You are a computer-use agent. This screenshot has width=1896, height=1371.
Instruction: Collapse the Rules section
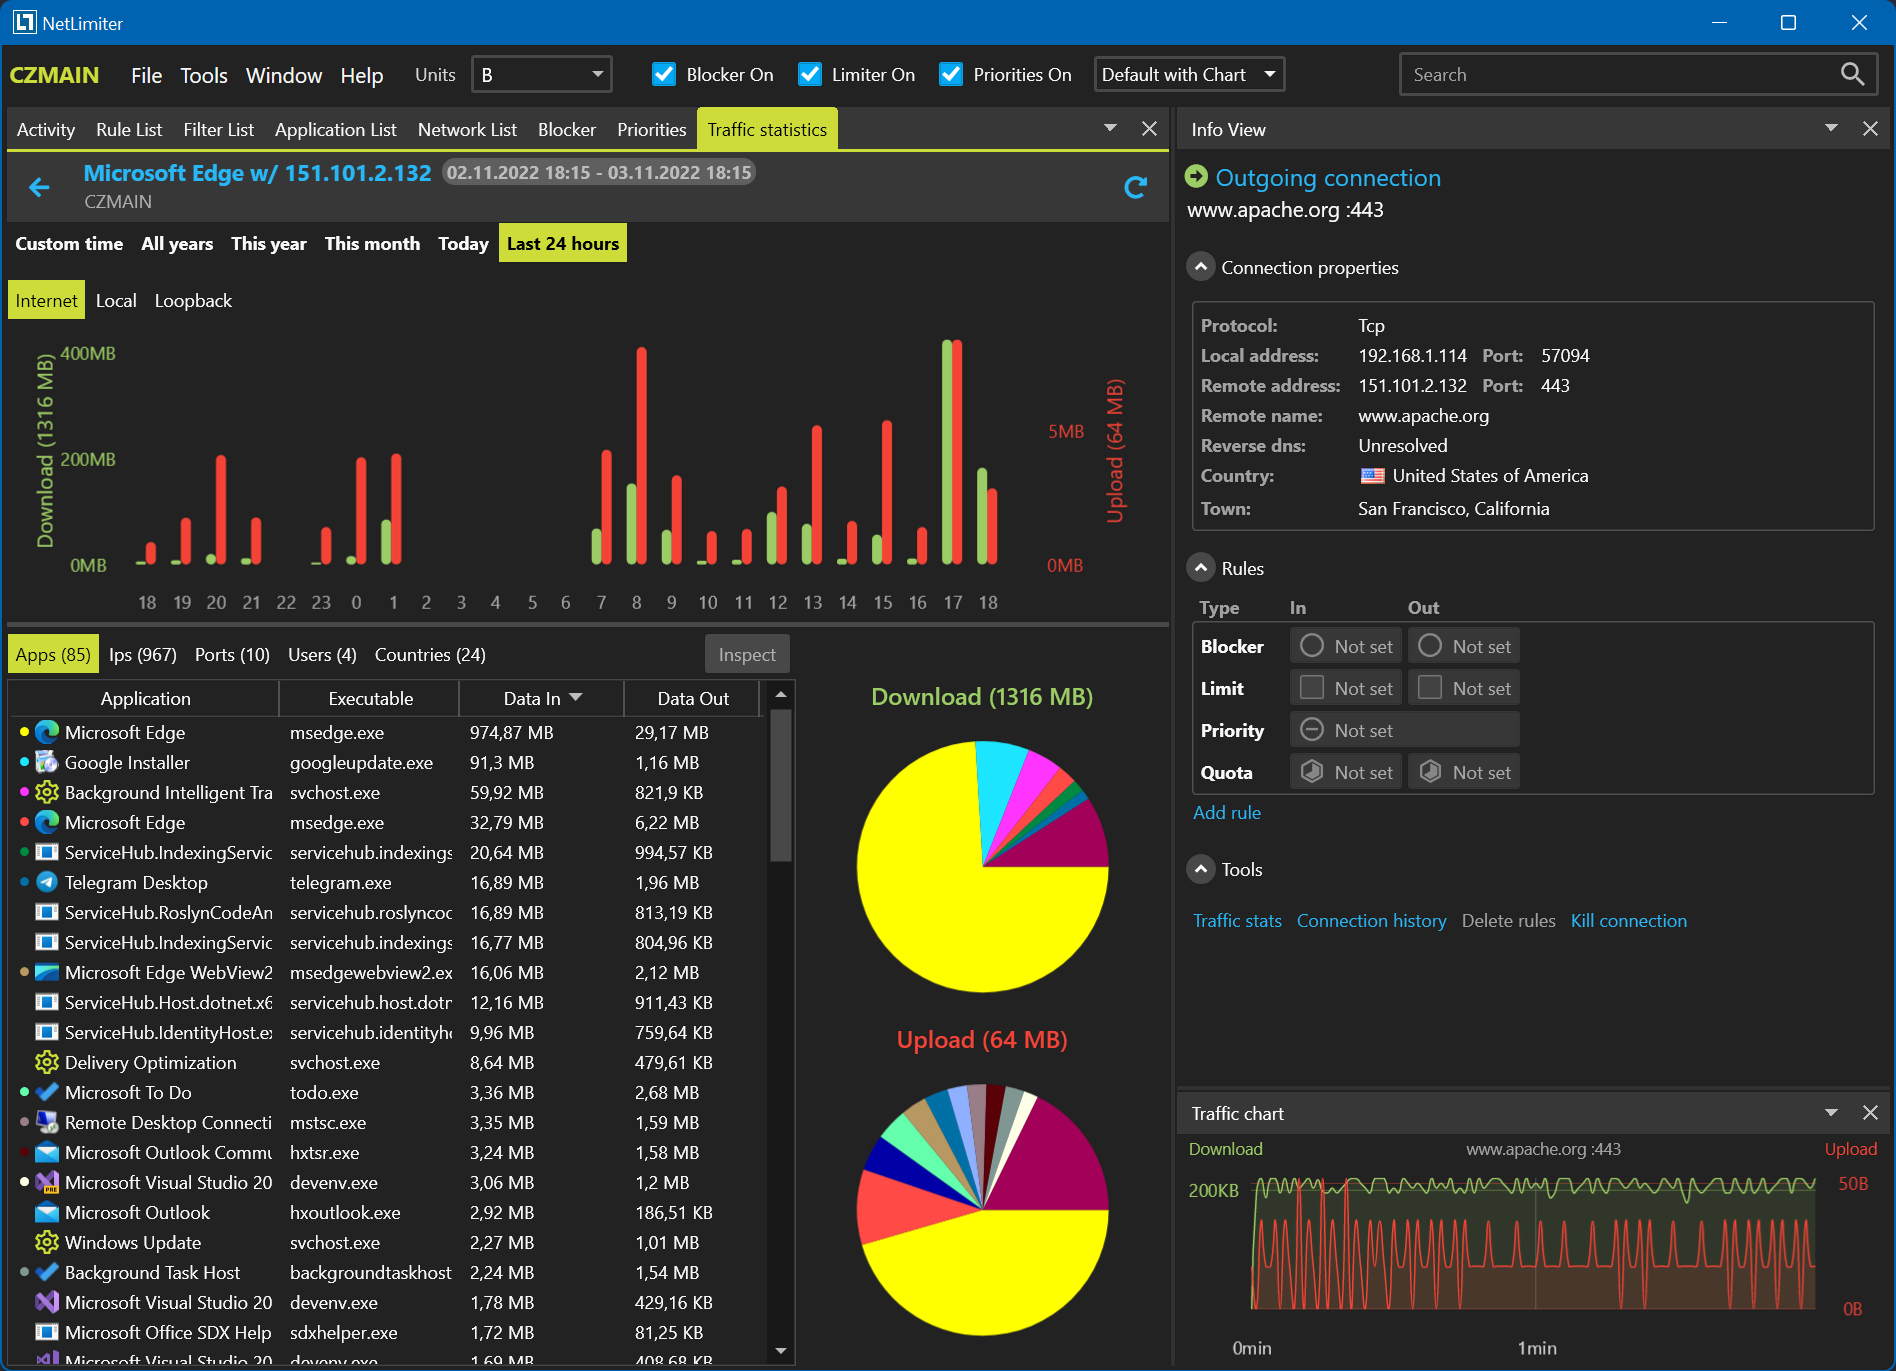[x=1201, y=568]
